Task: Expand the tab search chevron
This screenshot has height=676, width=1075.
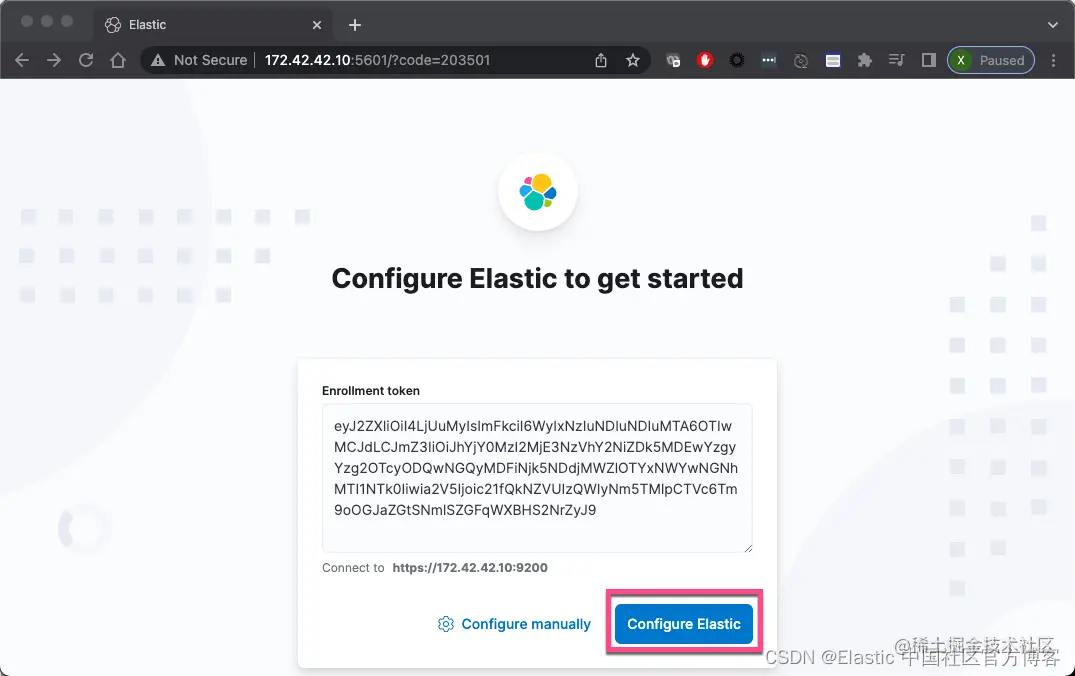Action: (x=1053, y=25)
